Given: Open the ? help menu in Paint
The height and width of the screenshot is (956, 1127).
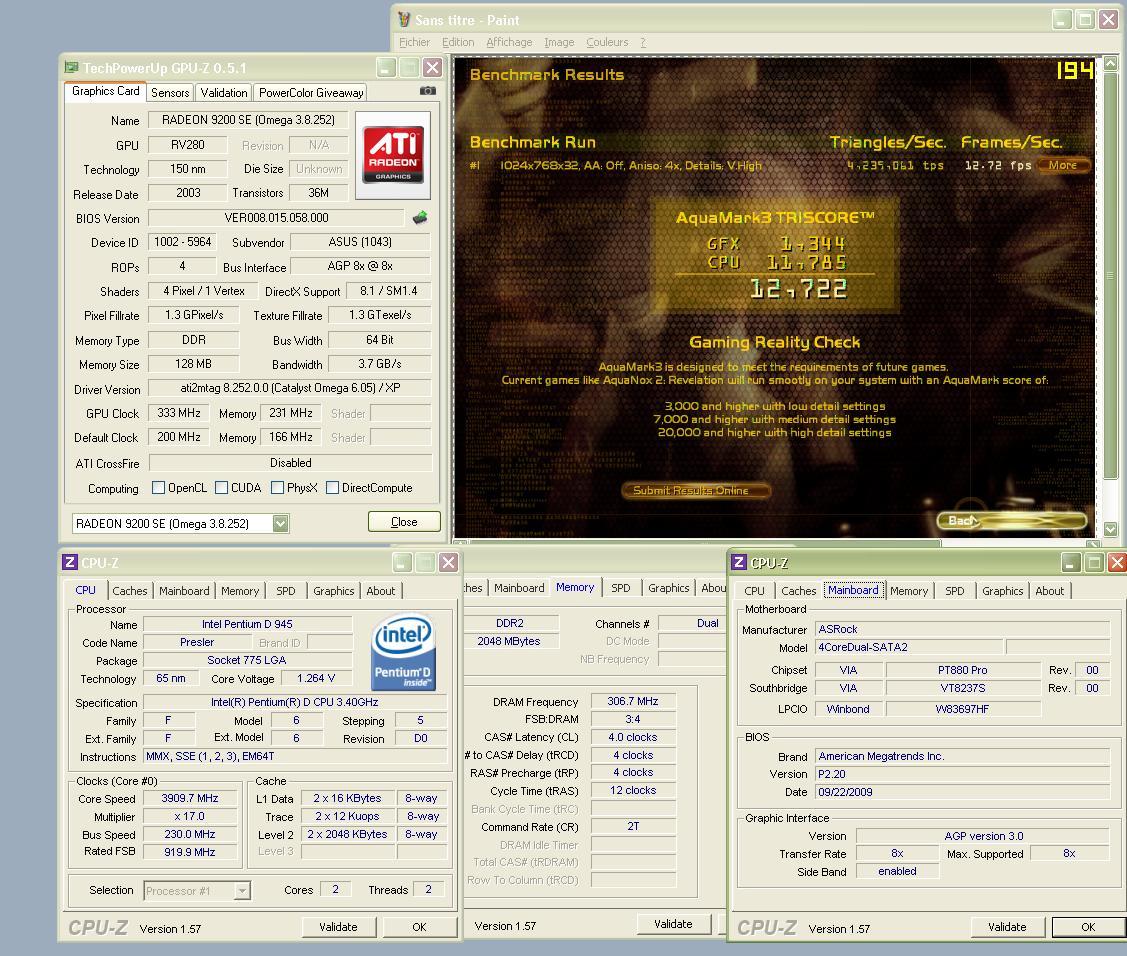Looking at the screenshot, I should [x=643, y=42].
